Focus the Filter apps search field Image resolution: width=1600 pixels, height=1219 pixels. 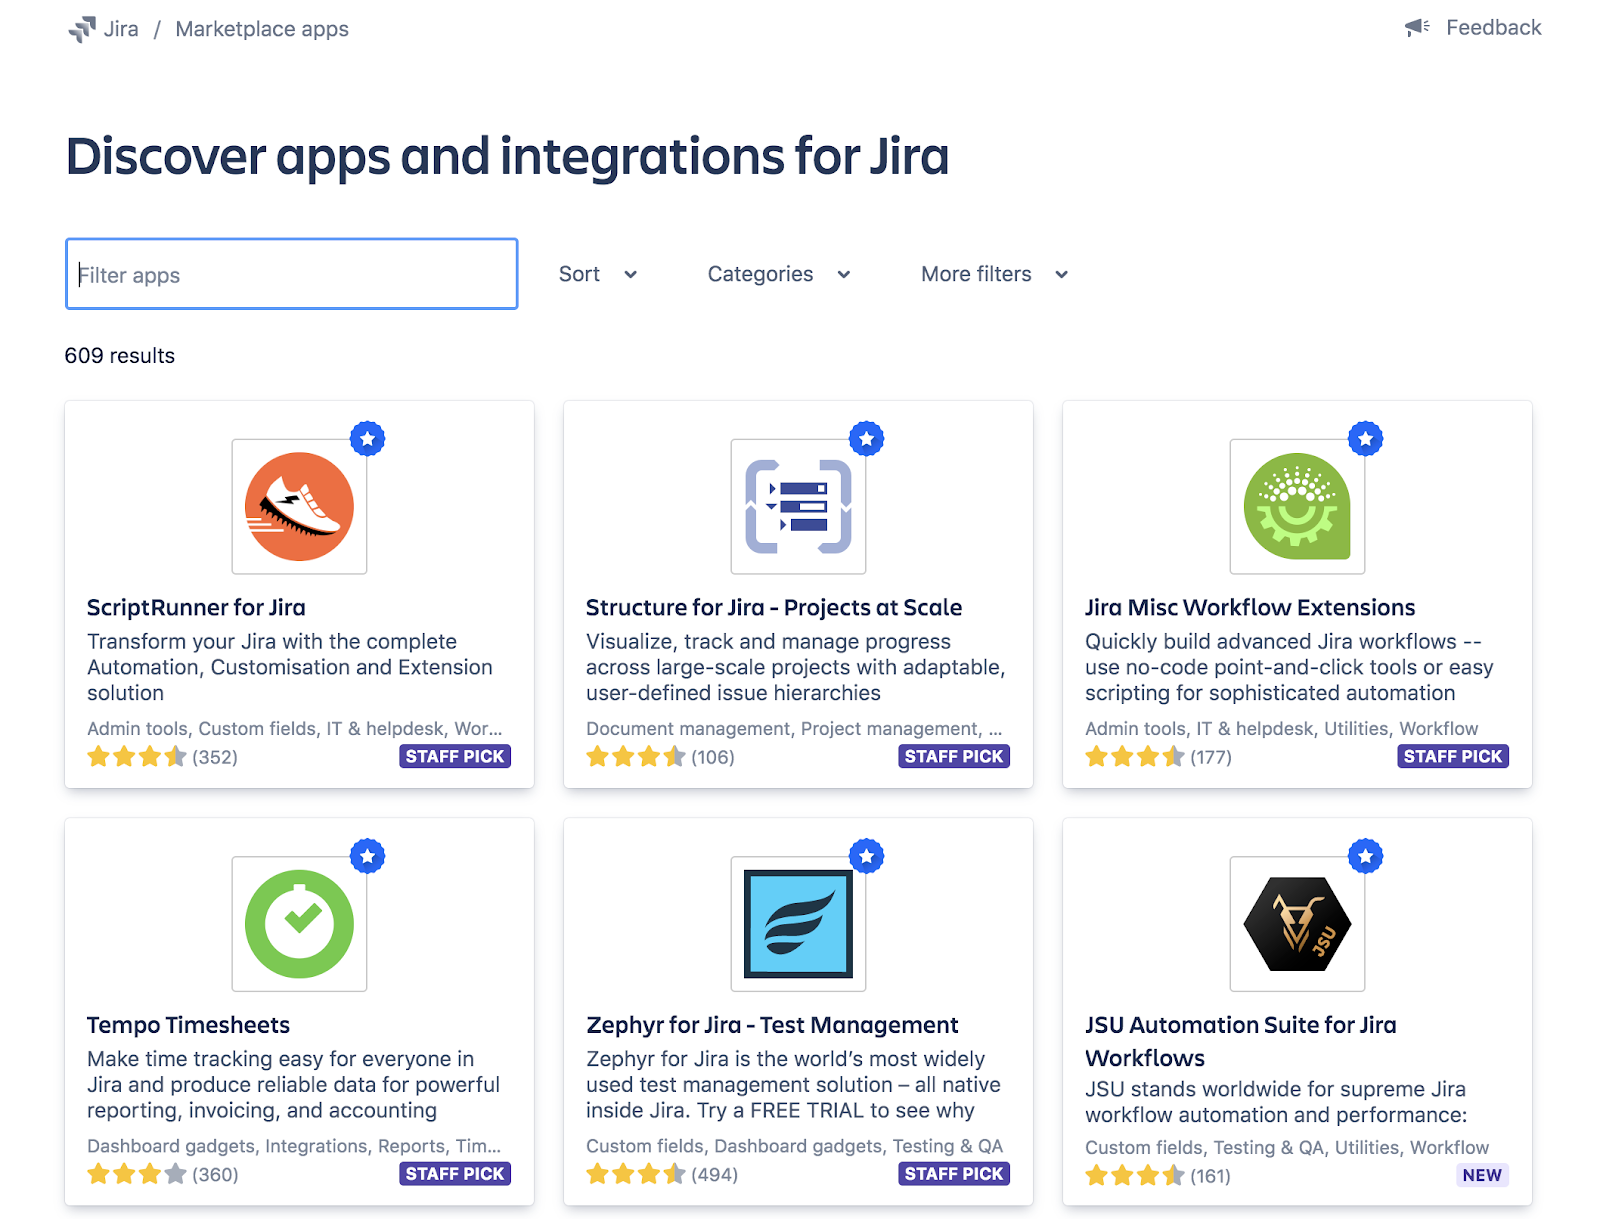point(292,274)
